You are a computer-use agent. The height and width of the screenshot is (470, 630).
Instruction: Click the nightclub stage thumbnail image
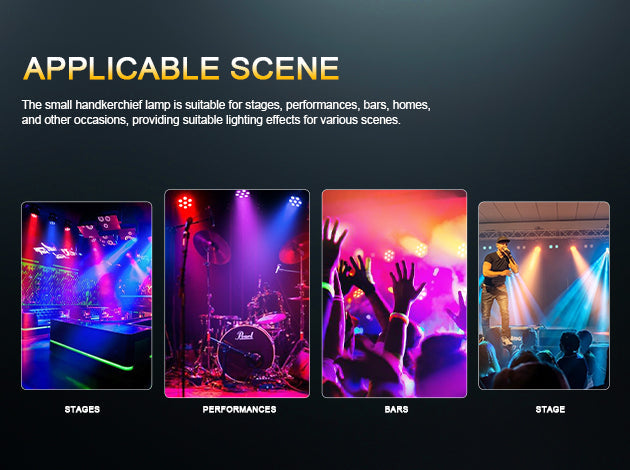tap(86, 295)
